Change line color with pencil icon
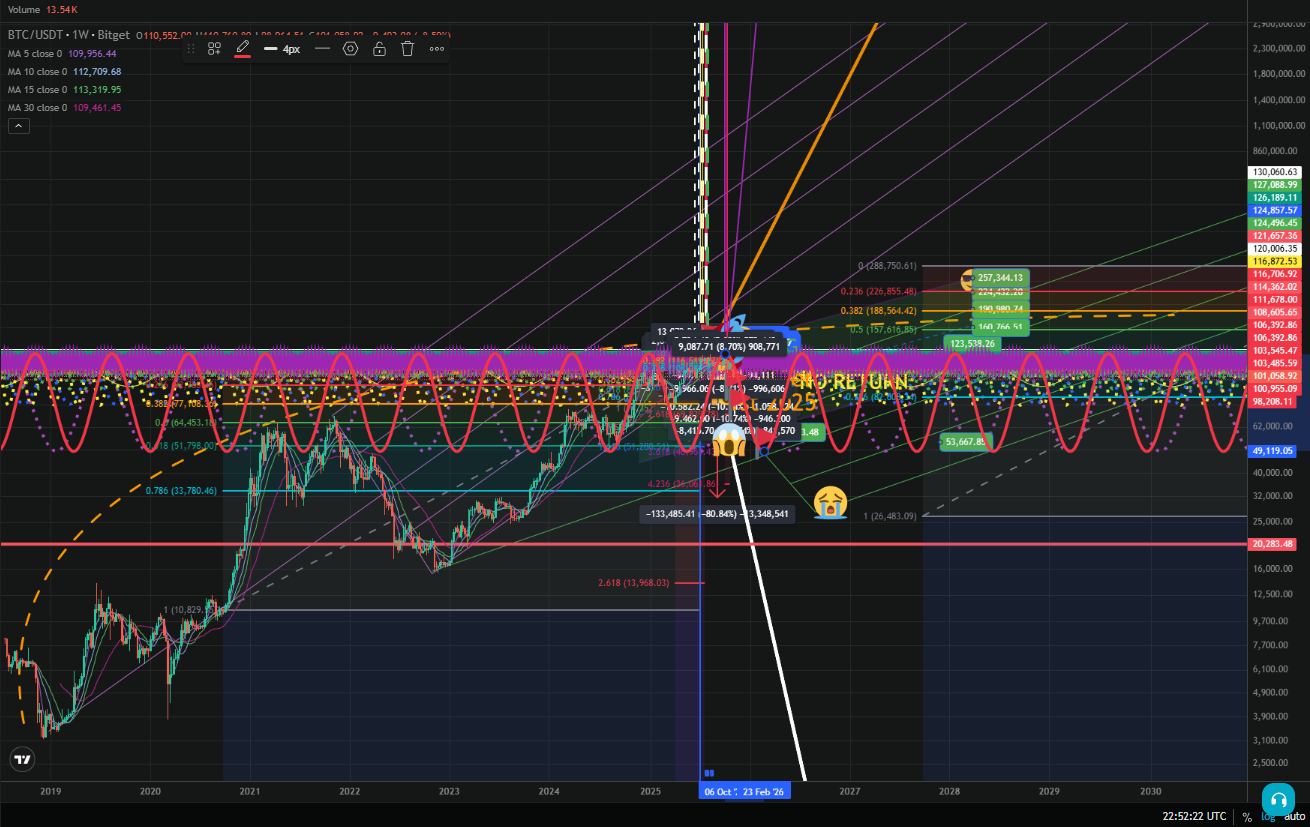This screenshot has height=827, width=1310. [x=242, y=48]
